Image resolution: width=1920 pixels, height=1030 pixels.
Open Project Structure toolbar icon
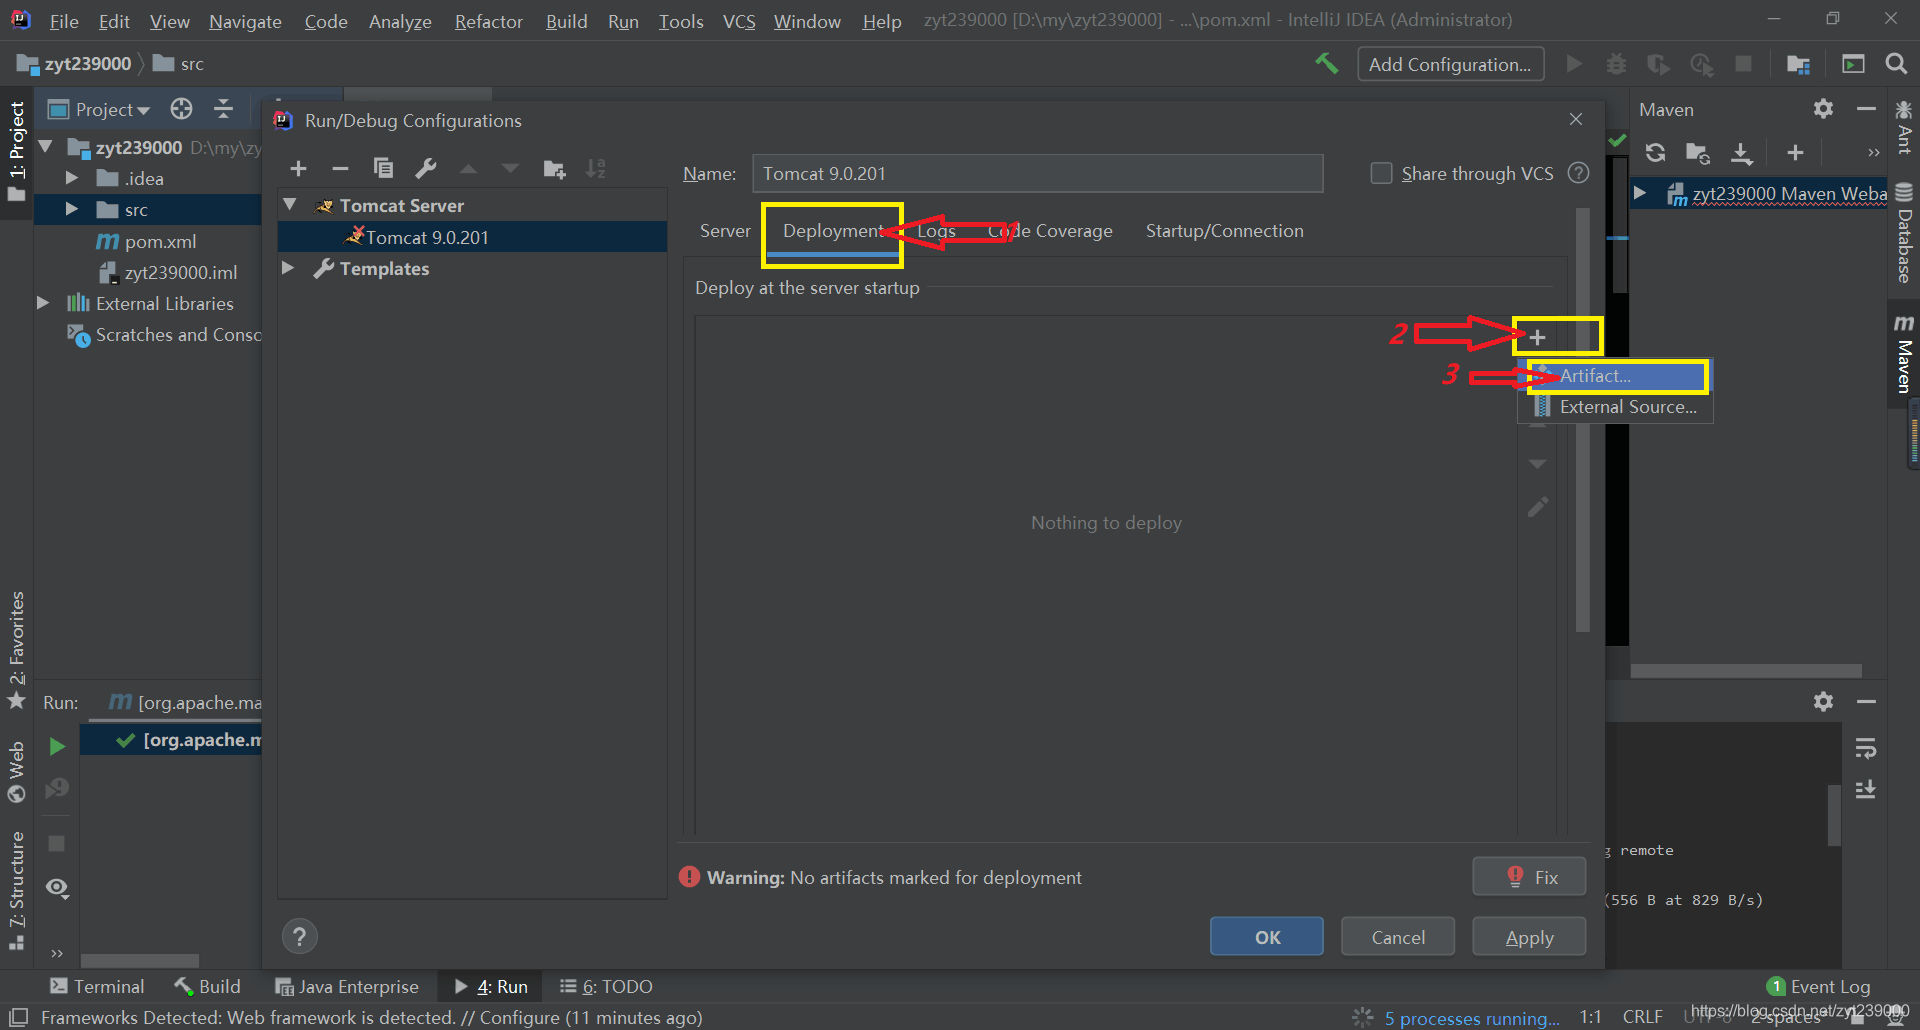[1798, 64]
